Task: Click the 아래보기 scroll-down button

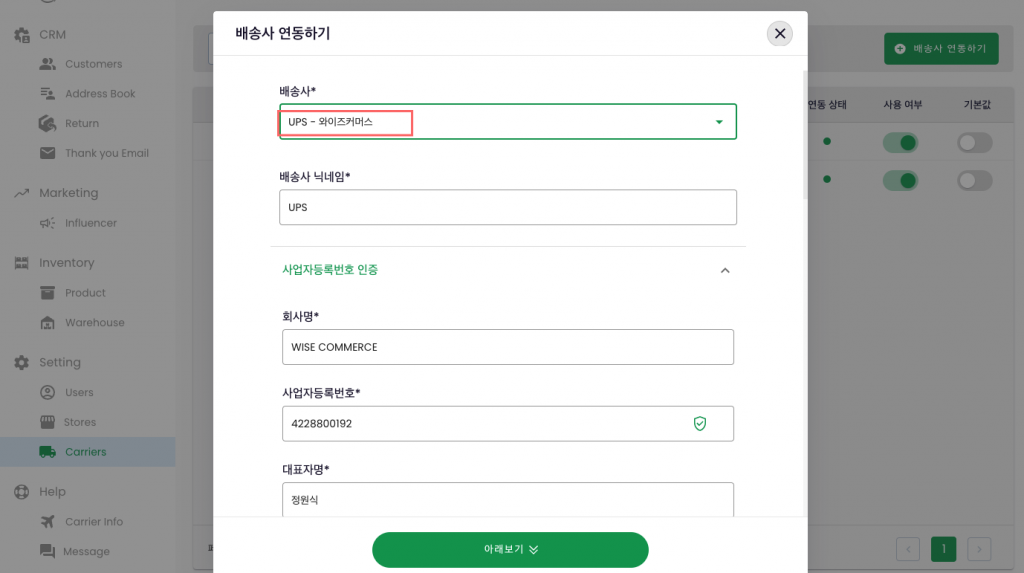Action: 510,549
